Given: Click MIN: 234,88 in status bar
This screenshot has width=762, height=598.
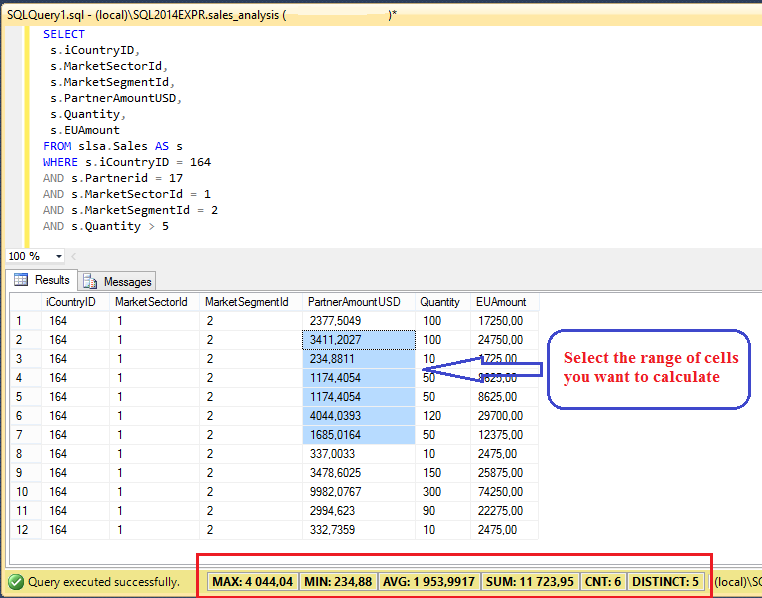Looking at the screenshot, I should [338, 581].
